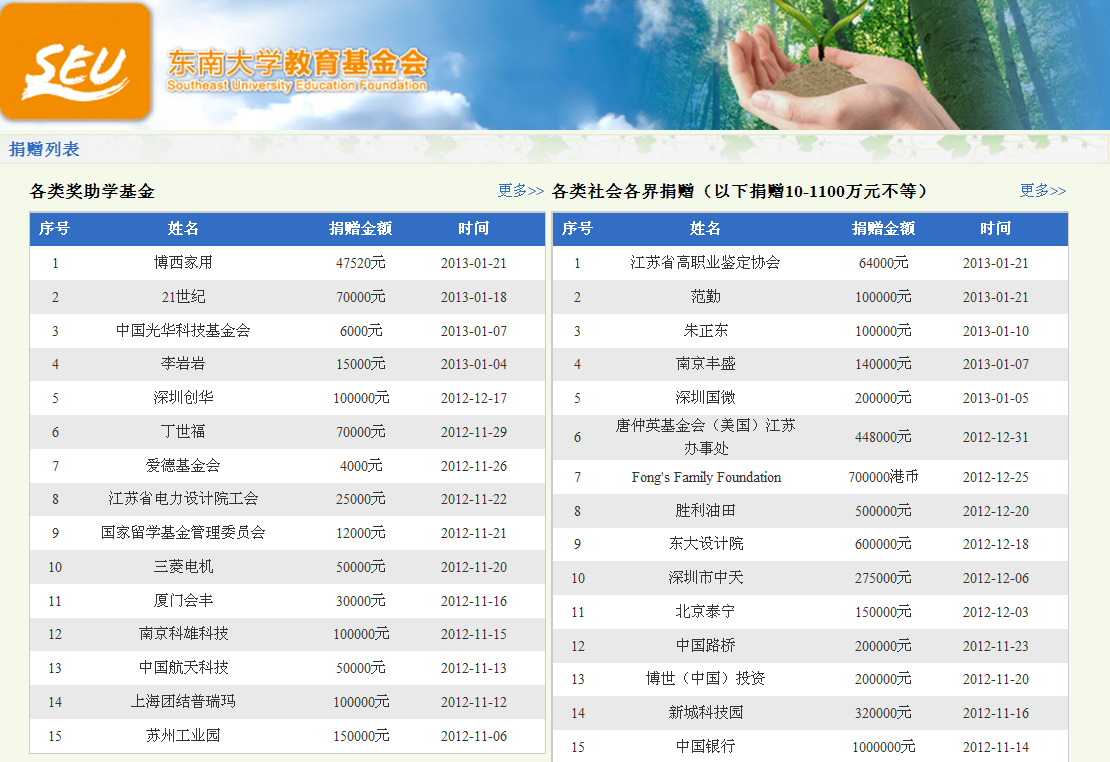Image resolution: width=1110 pixels, height=762 pixels.
Task: Click 序号 header in right table
Action: pos(577,229)
